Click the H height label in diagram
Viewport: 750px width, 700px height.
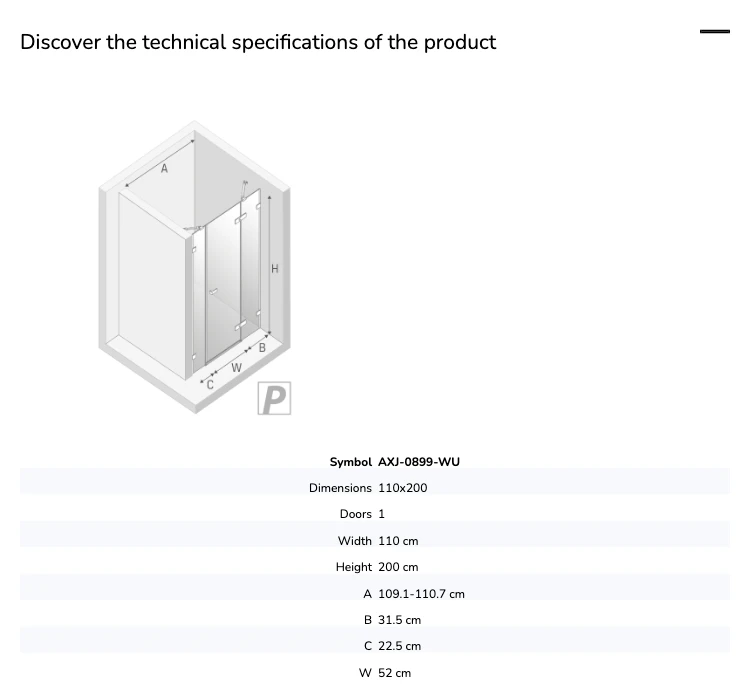coord(275,269)
